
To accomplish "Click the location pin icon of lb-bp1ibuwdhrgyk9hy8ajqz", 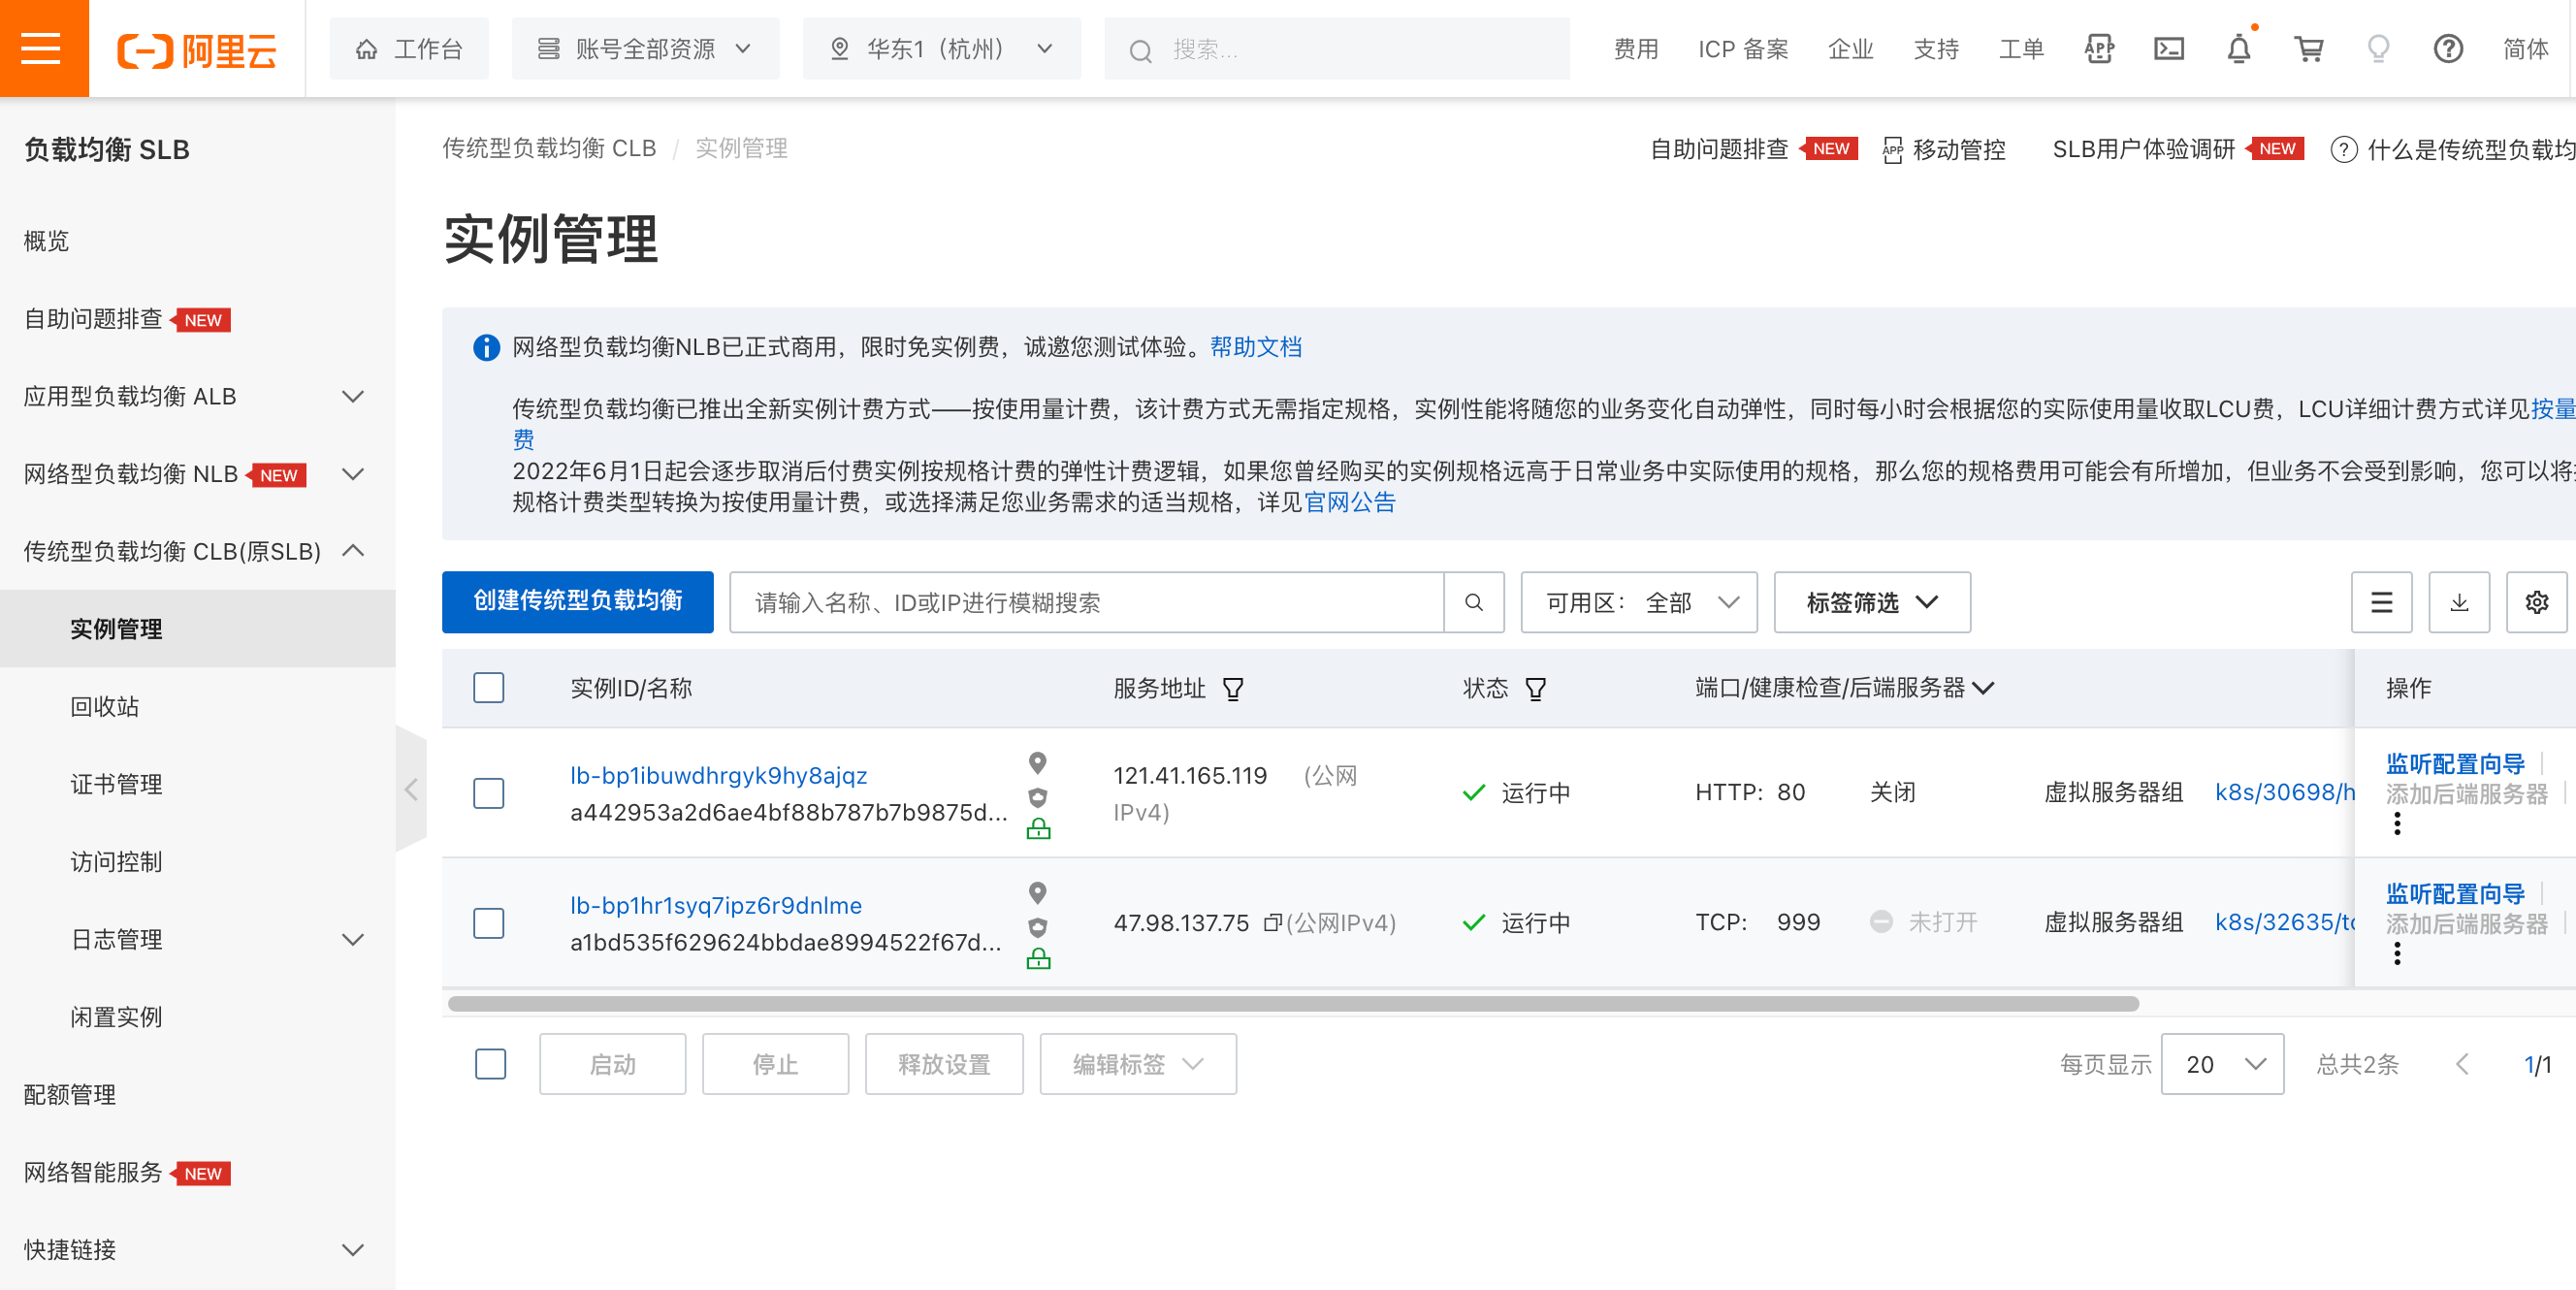I will [1038, 763].
